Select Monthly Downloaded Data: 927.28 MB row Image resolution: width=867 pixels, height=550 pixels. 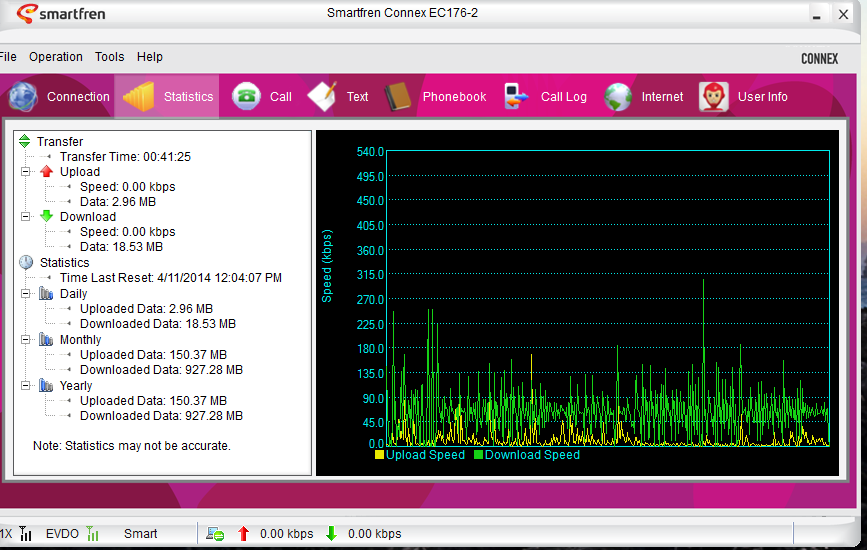coord(161,369)
